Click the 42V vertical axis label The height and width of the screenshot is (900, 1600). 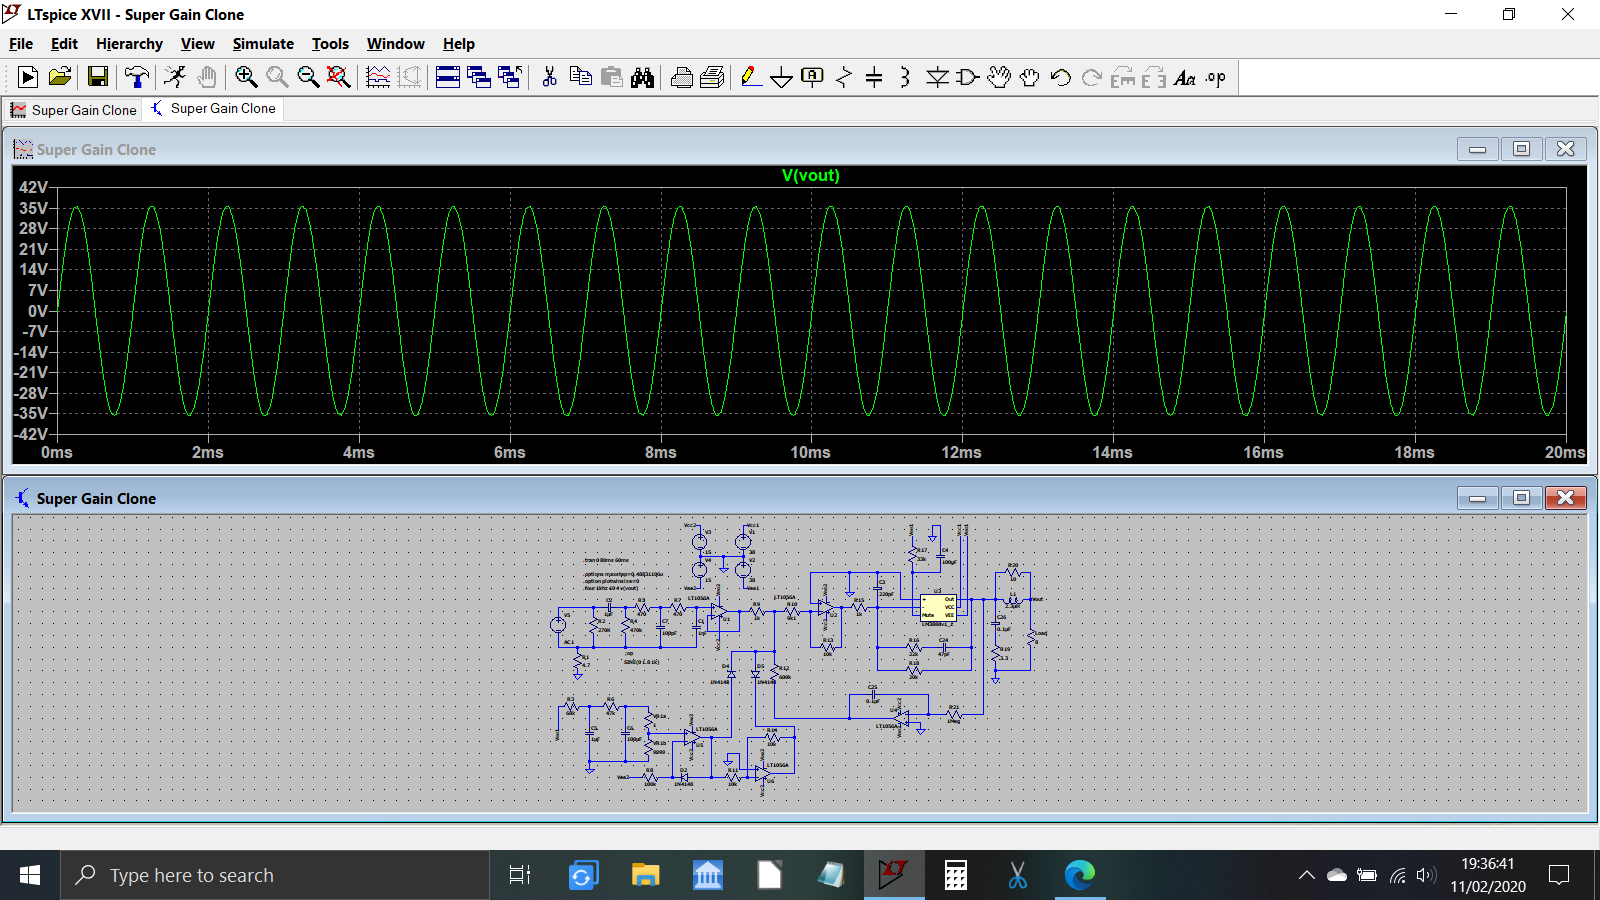point(33,187)
